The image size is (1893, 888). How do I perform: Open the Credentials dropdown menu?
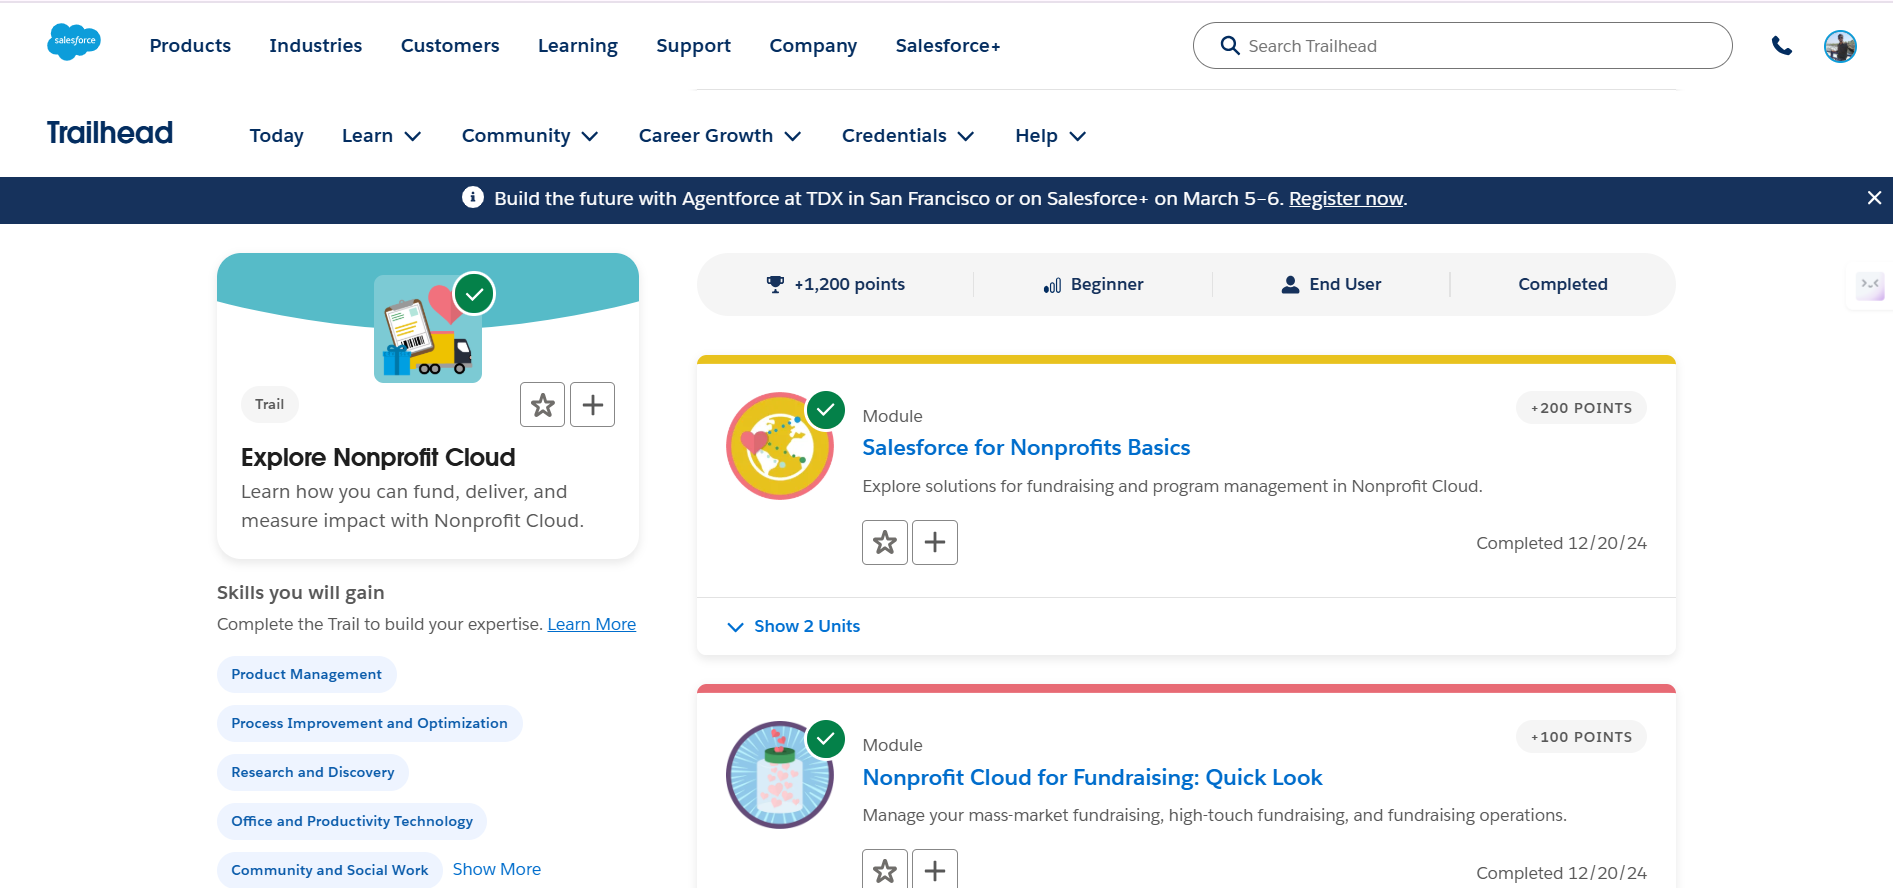[908, 136]
